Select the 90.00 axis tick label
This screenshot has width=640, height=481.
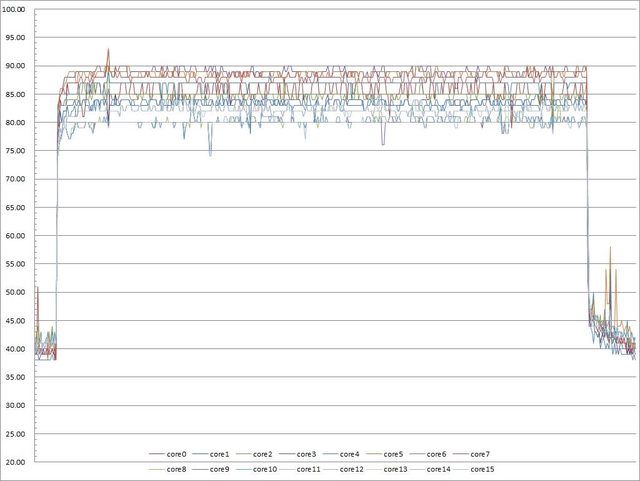point(19,66)
